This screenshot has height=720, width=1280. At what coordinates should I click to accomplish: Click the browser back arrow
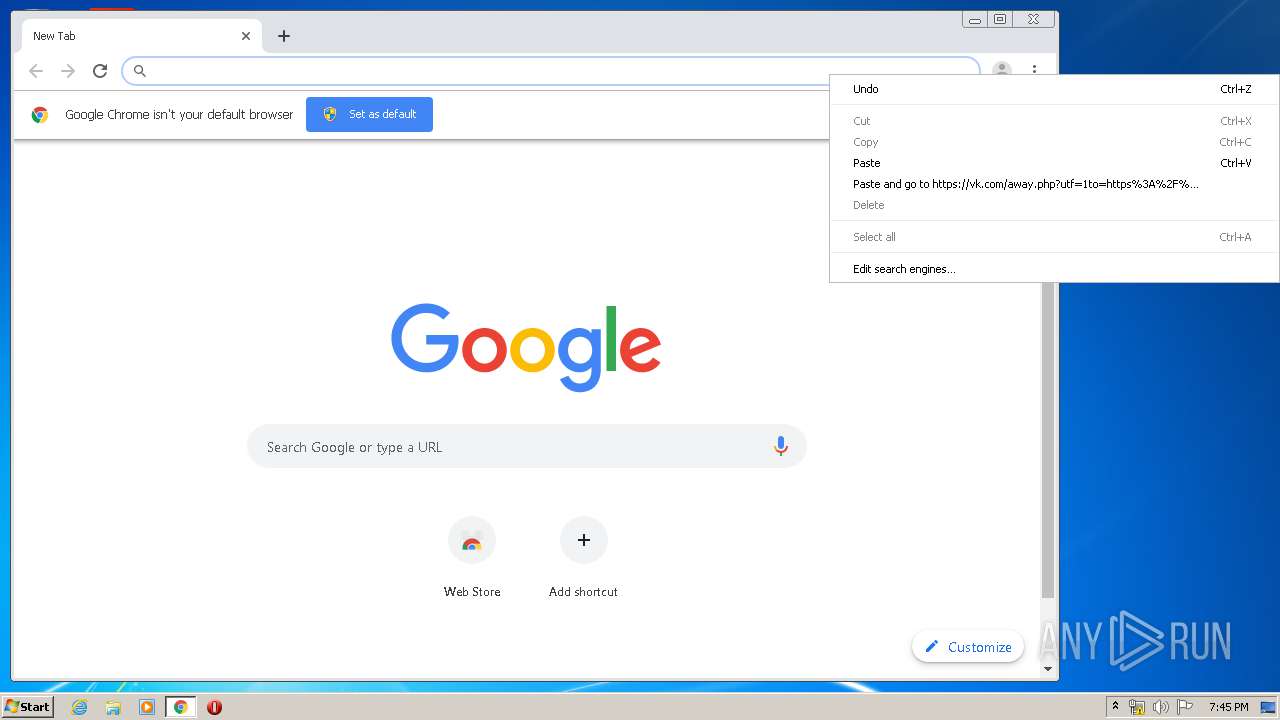pos(36,71)
